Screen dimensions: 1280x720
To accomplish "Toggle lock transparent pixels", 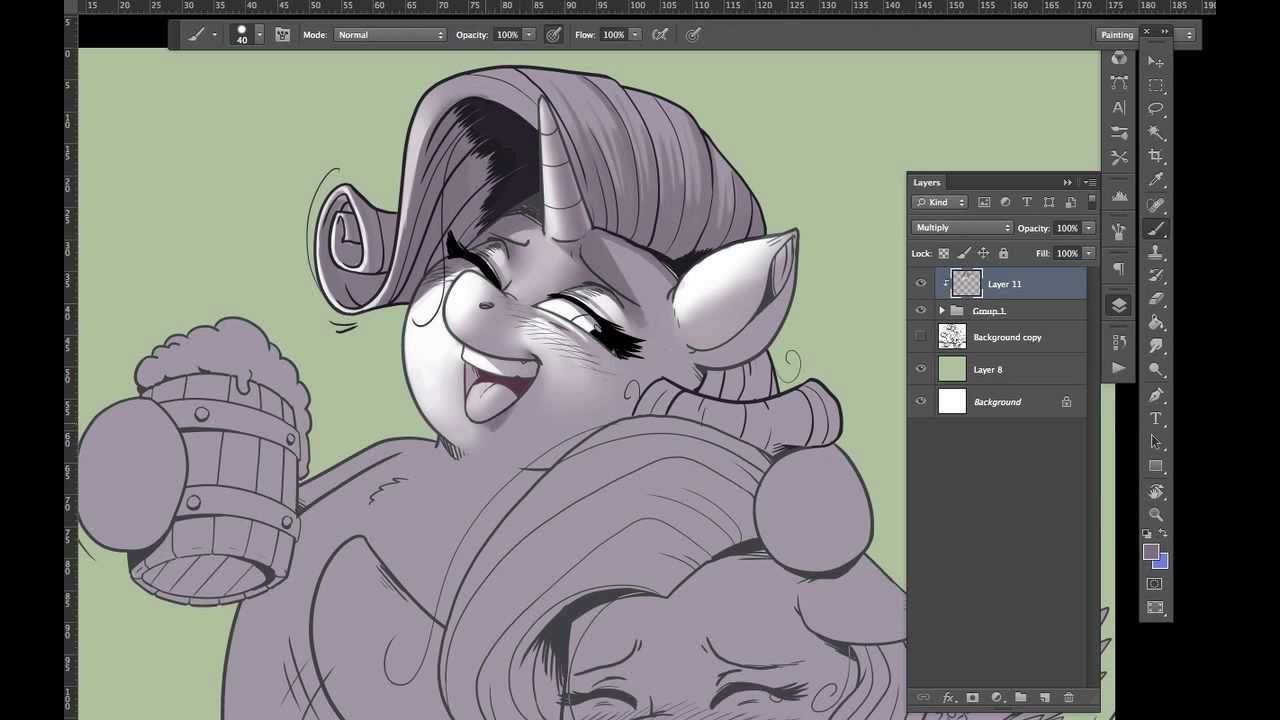I will click(943, 253).
